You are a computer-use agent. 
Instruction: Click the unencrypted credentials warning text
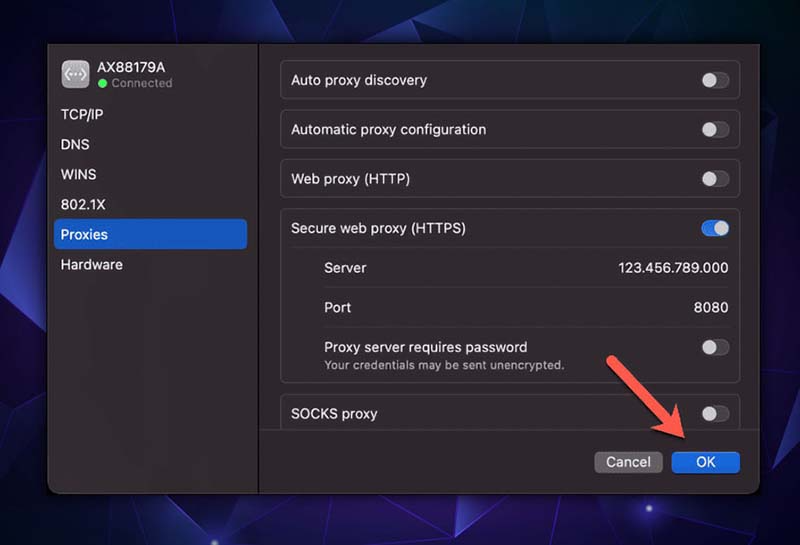click(444, 365)
